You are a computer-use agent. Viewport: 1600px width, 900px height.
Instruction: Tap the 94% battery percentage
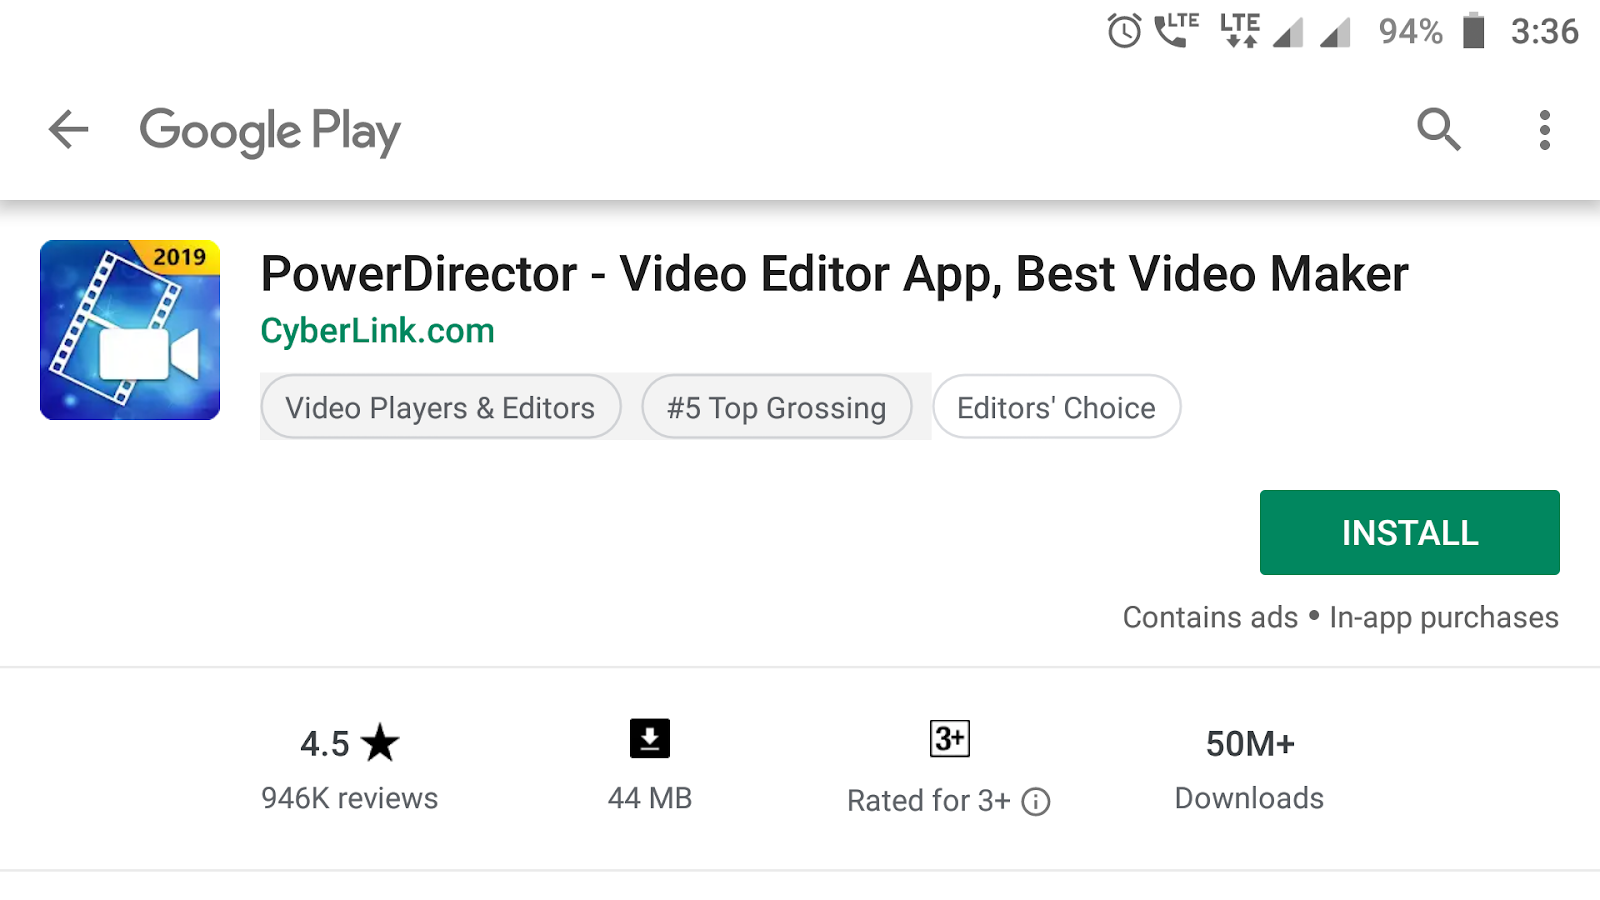1411,32
